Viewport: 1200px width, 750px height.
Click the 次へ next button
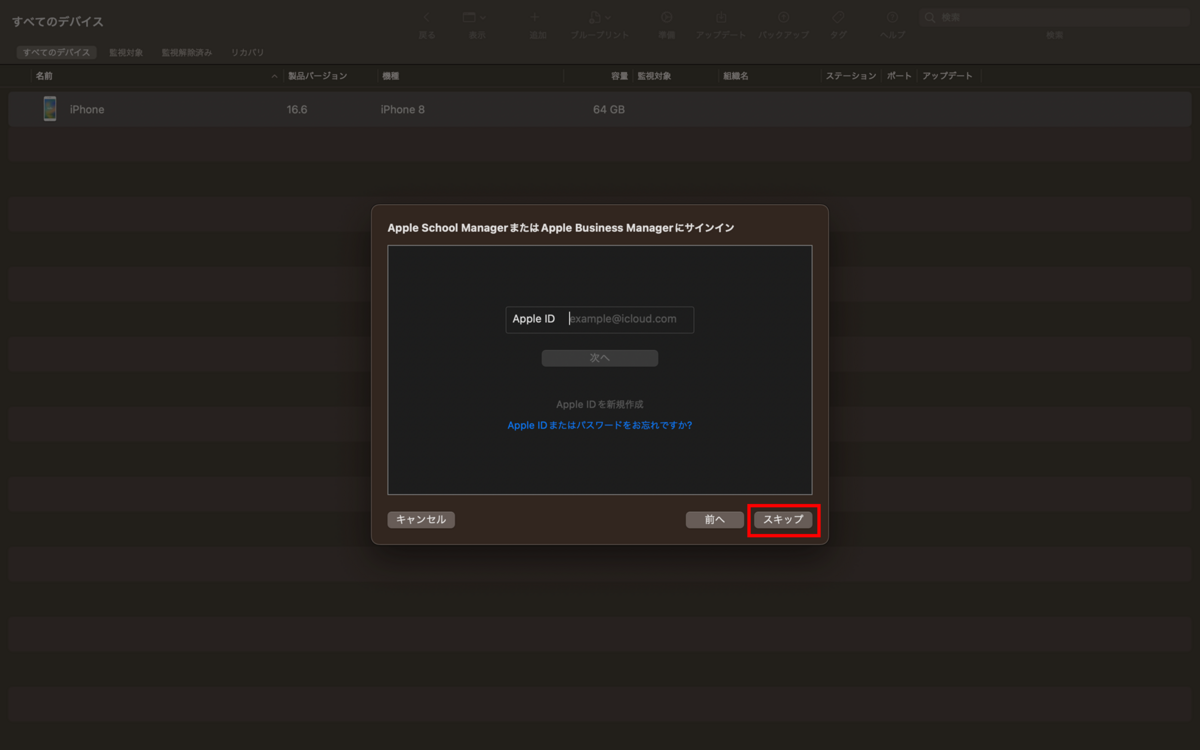point(600,358)
